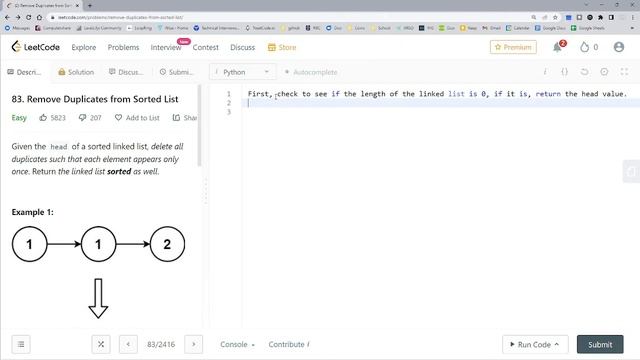This screenshot has height=360, width=640.
Task: Click the problem title text
Action: [95, 99]
